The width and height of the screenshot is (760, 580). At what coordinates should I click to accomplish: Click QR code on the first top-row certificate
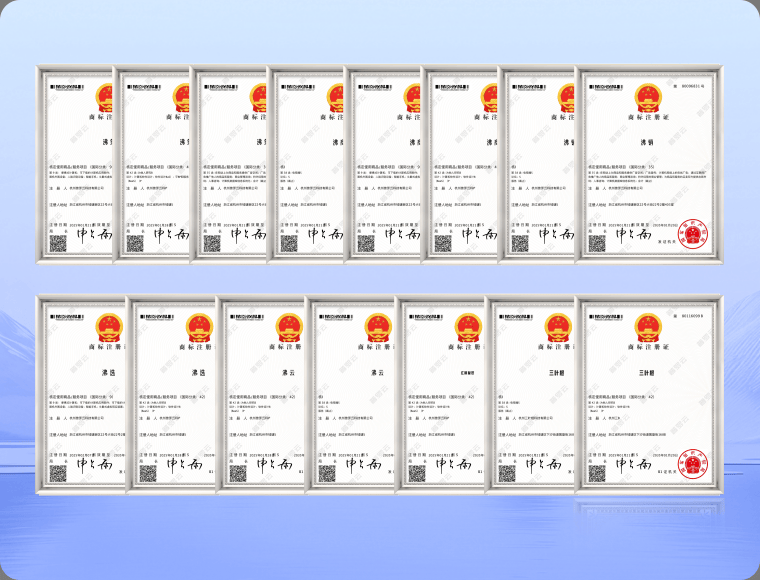(x=58, y=243)
